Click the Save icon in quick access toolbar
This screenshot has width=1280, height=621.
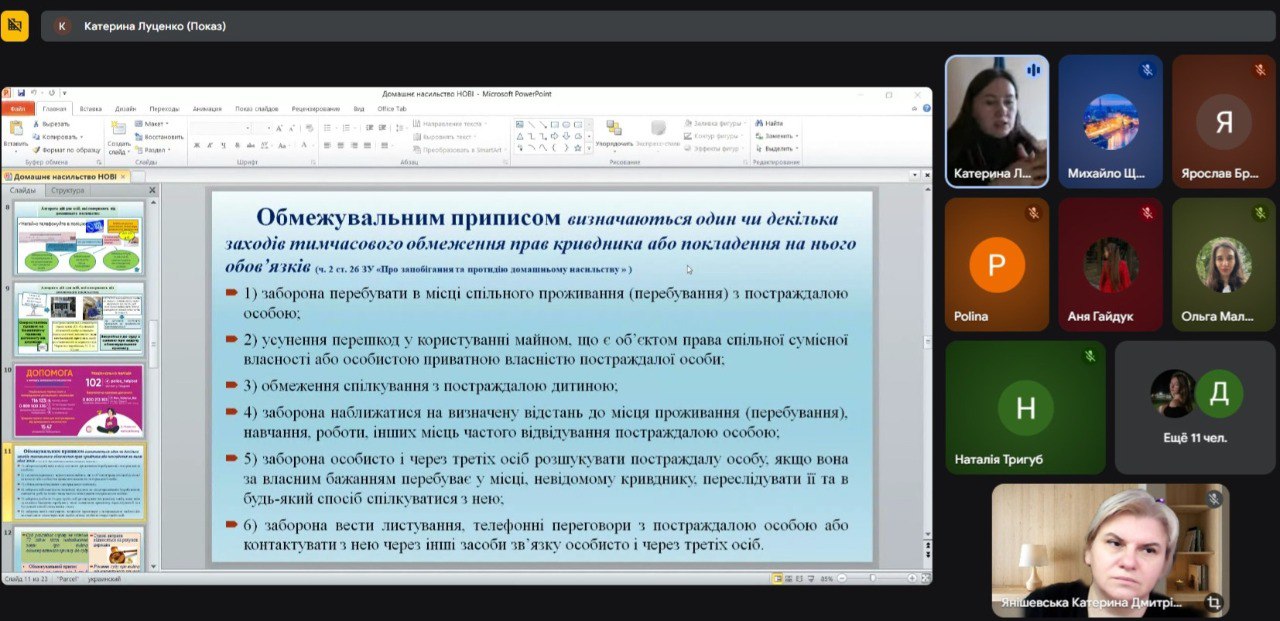21,94
